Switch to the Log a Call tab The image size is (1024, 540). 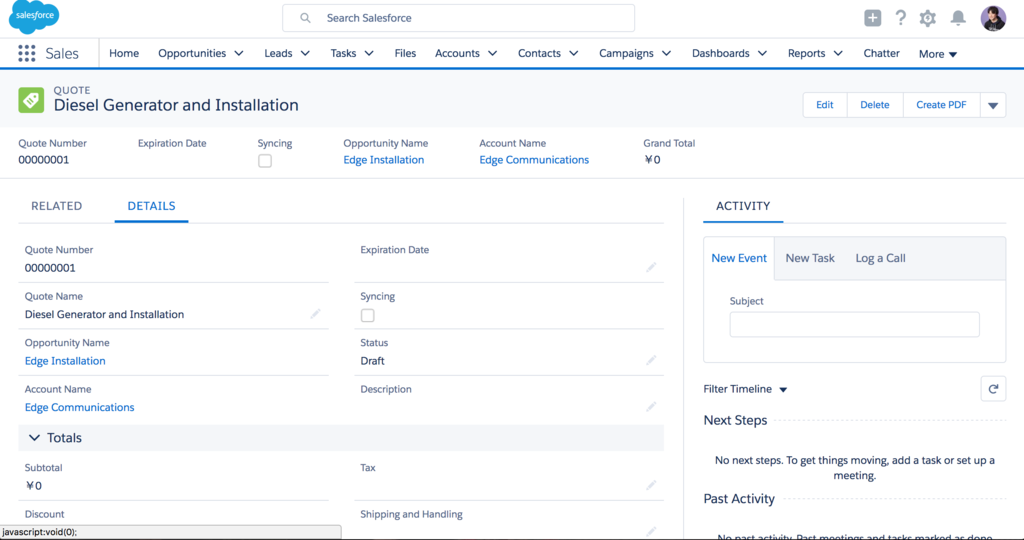click(880, 258)
